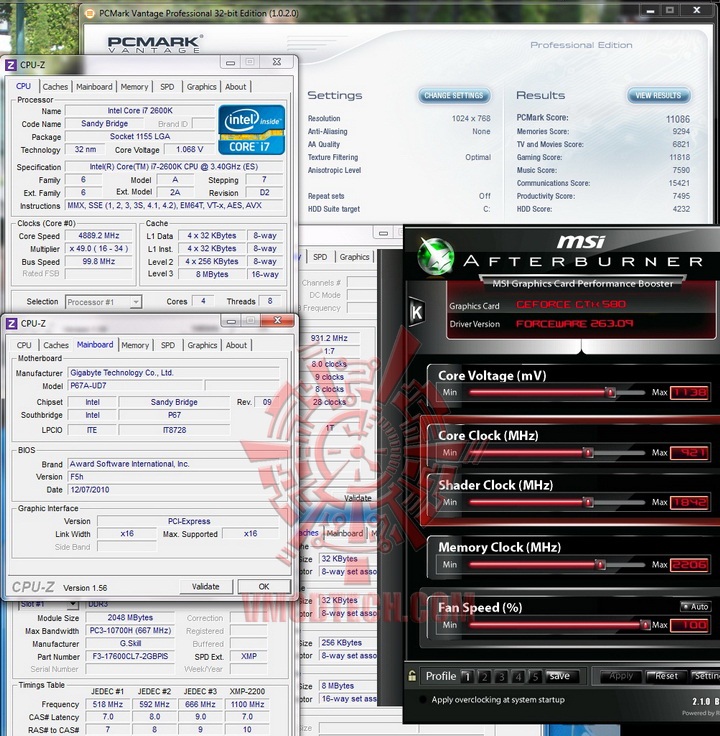Open Settings in MSI Afterburner
Image resolution: width=720 pixels, height=736 pixels.
click(x=705, y=676)
